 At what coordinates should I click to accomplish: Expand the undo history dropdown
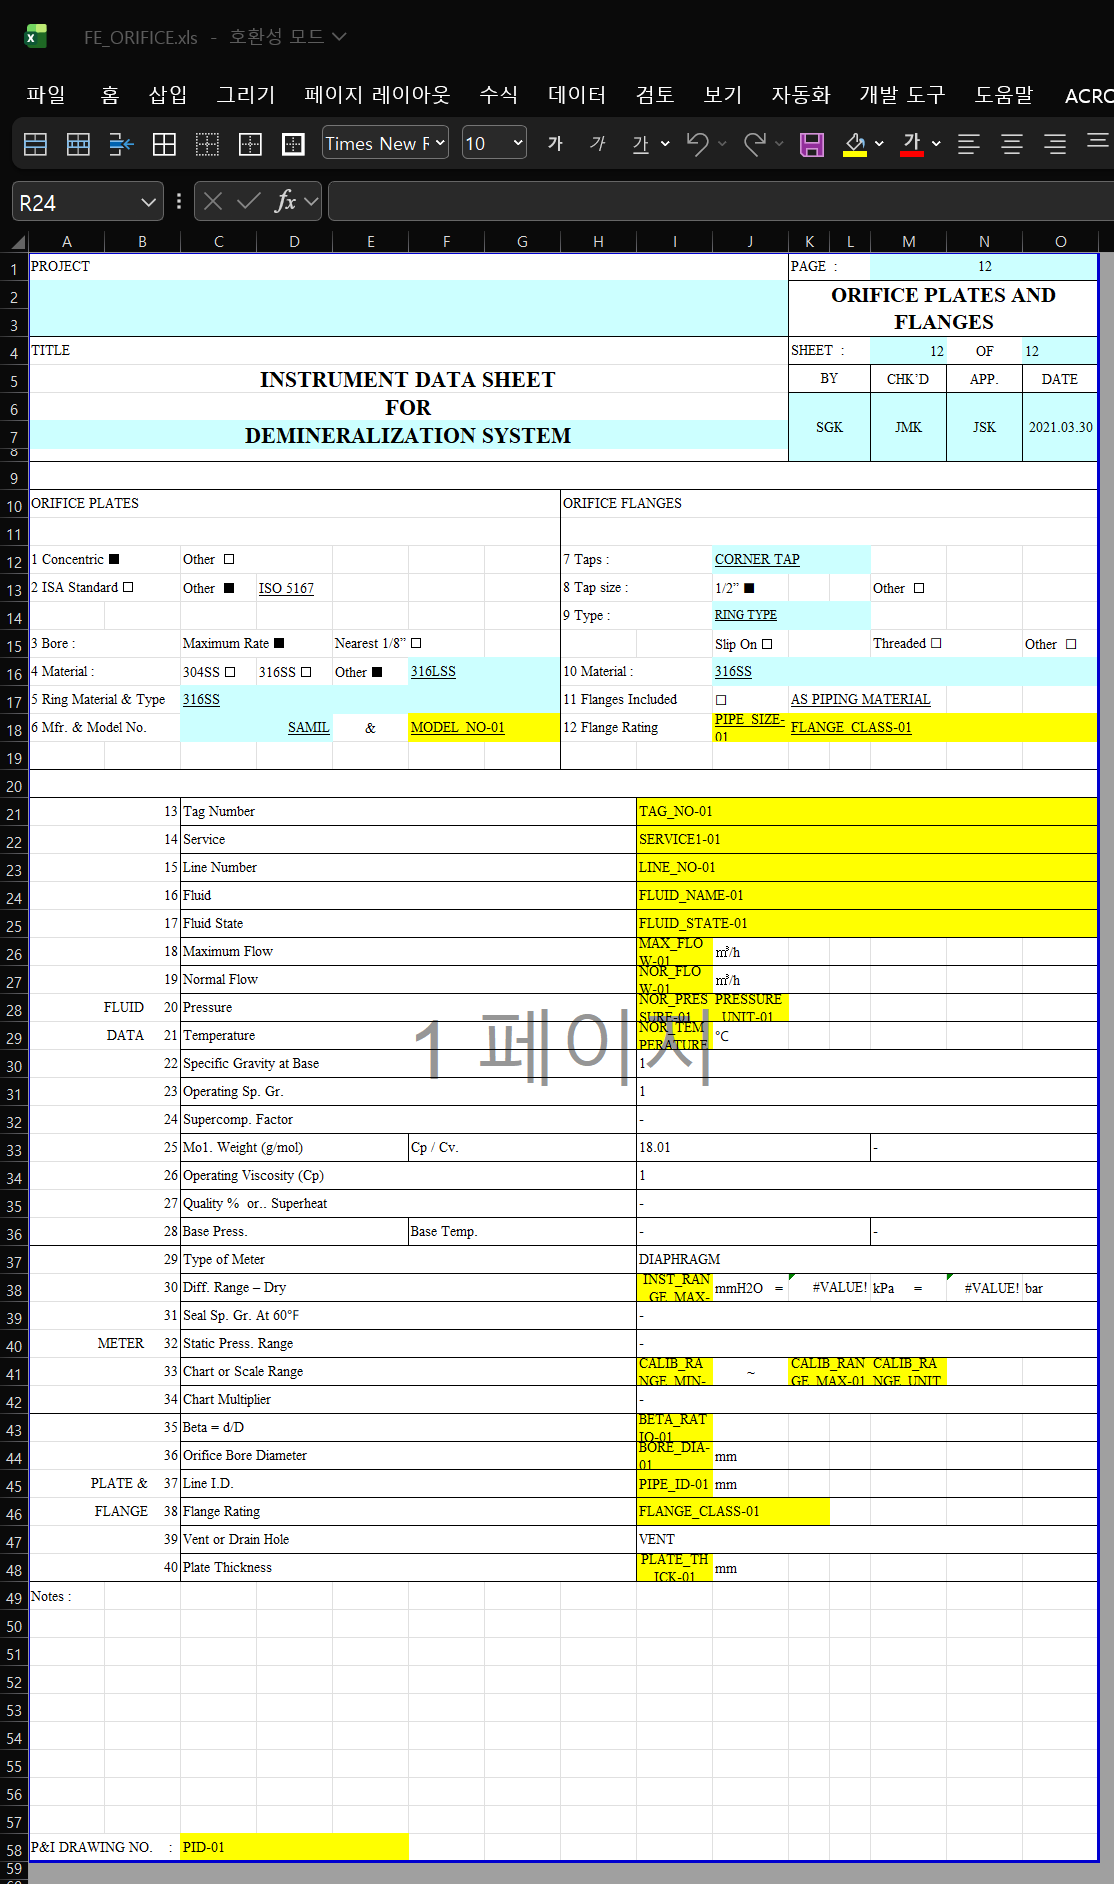[x=722, y=144]
